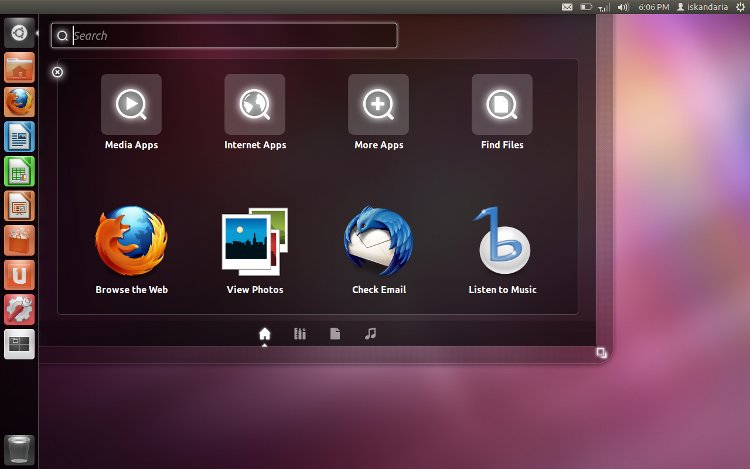Image resolution: width=750 pixels, height=469 pixels.
Task: Click the 'Find Files' label
Action: tap(502, 145)
